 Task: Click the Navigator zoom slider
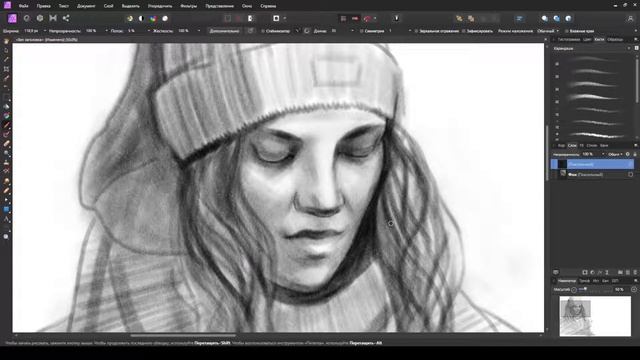[x=595, y=289]
